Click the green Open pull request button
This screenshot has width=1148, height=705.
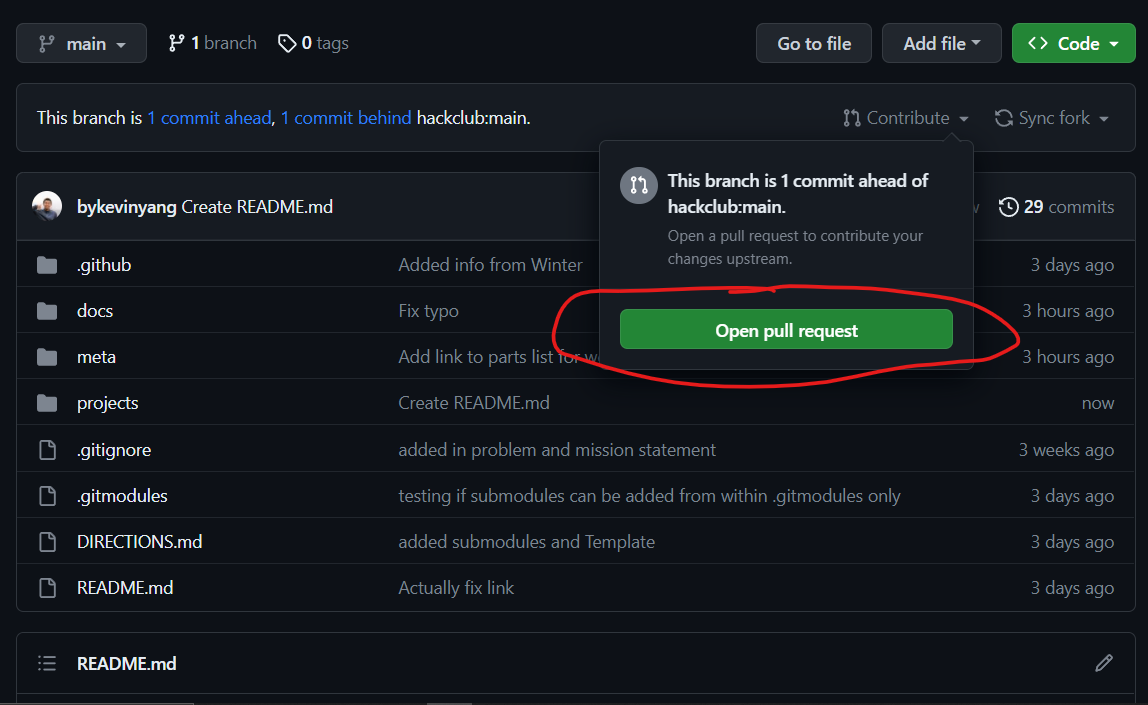click(x=786, y=329)
